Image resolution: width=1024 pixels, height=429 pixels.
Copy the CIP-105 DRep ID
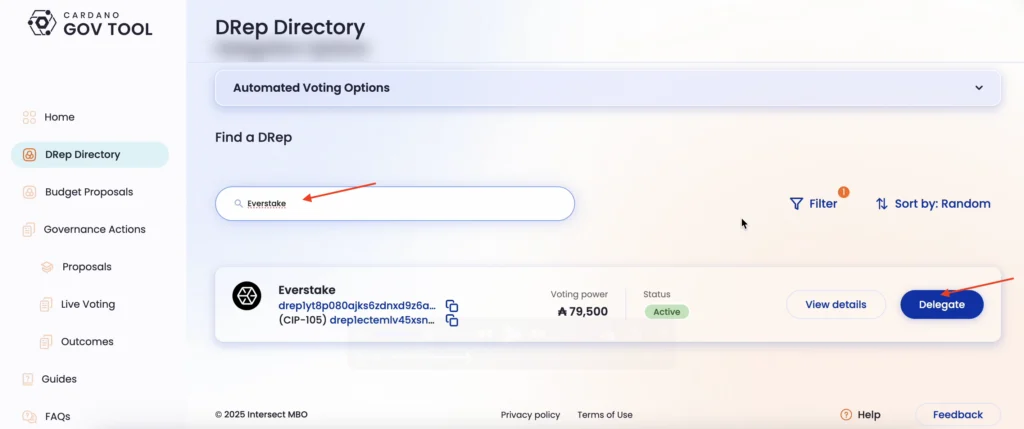pos(451,320)
